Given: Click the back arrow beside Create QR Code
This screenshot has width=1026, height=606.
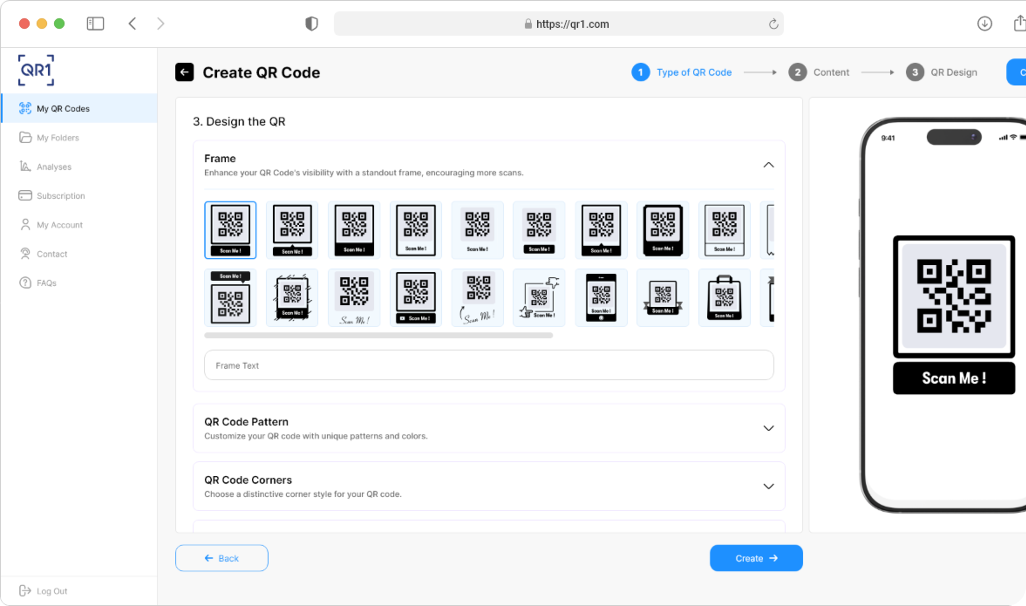Looking at the screenshot, I should point(184,72).
